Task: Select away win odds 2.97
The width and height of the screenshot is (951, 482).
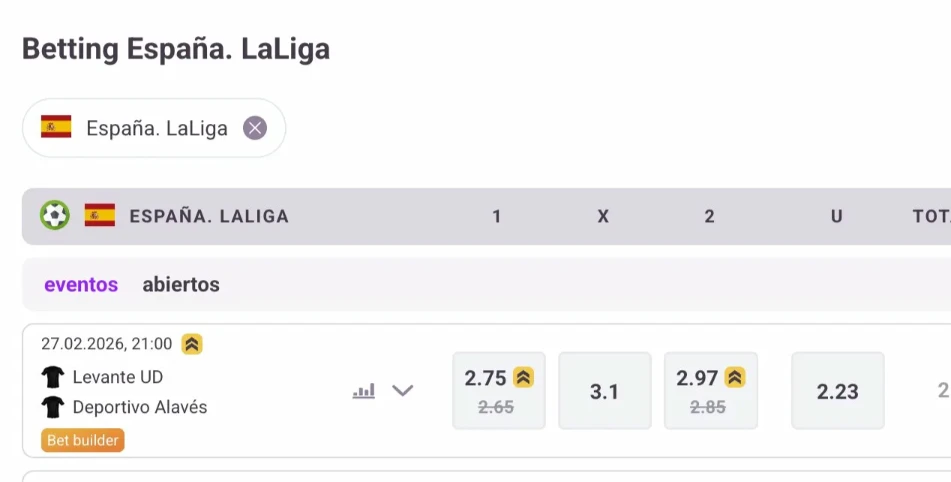Action: coord(710,390)
